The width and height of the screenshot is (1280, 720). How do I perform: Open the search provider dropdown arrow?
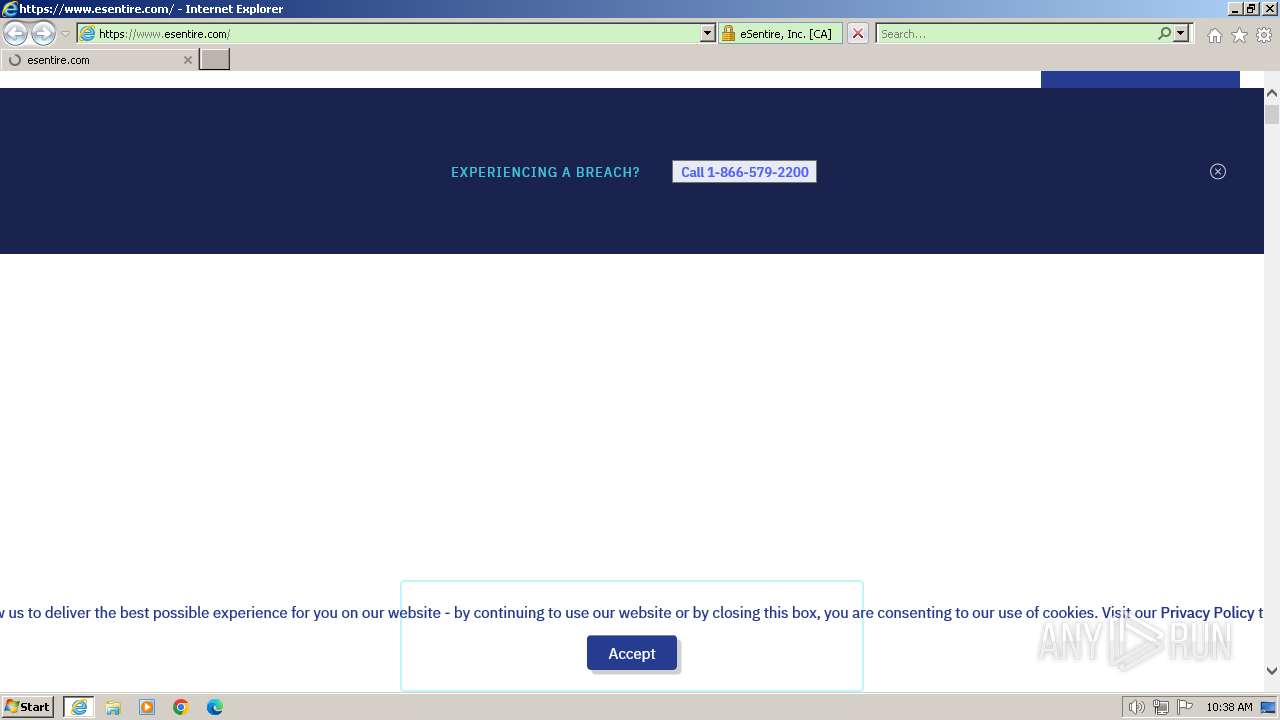1181,34
